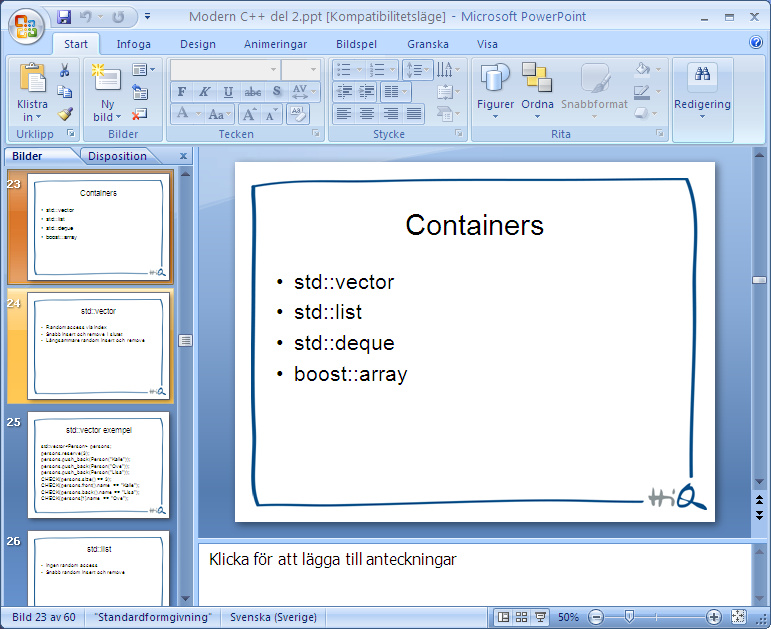This screenshot has width=771, height=629.
Task: Open the Figurer shapes gallery
Action: [495, 91]
